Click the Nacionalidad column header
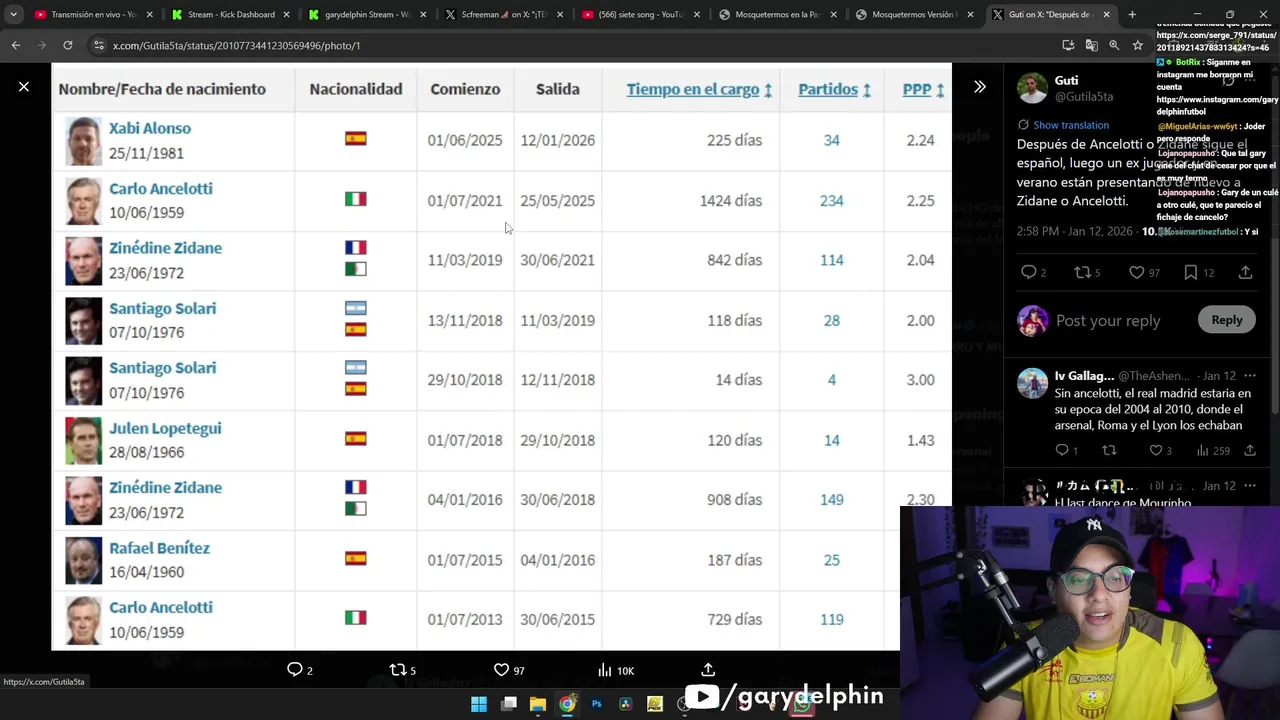Screen dimensions: 1280x720 click(x=355, y=89)
